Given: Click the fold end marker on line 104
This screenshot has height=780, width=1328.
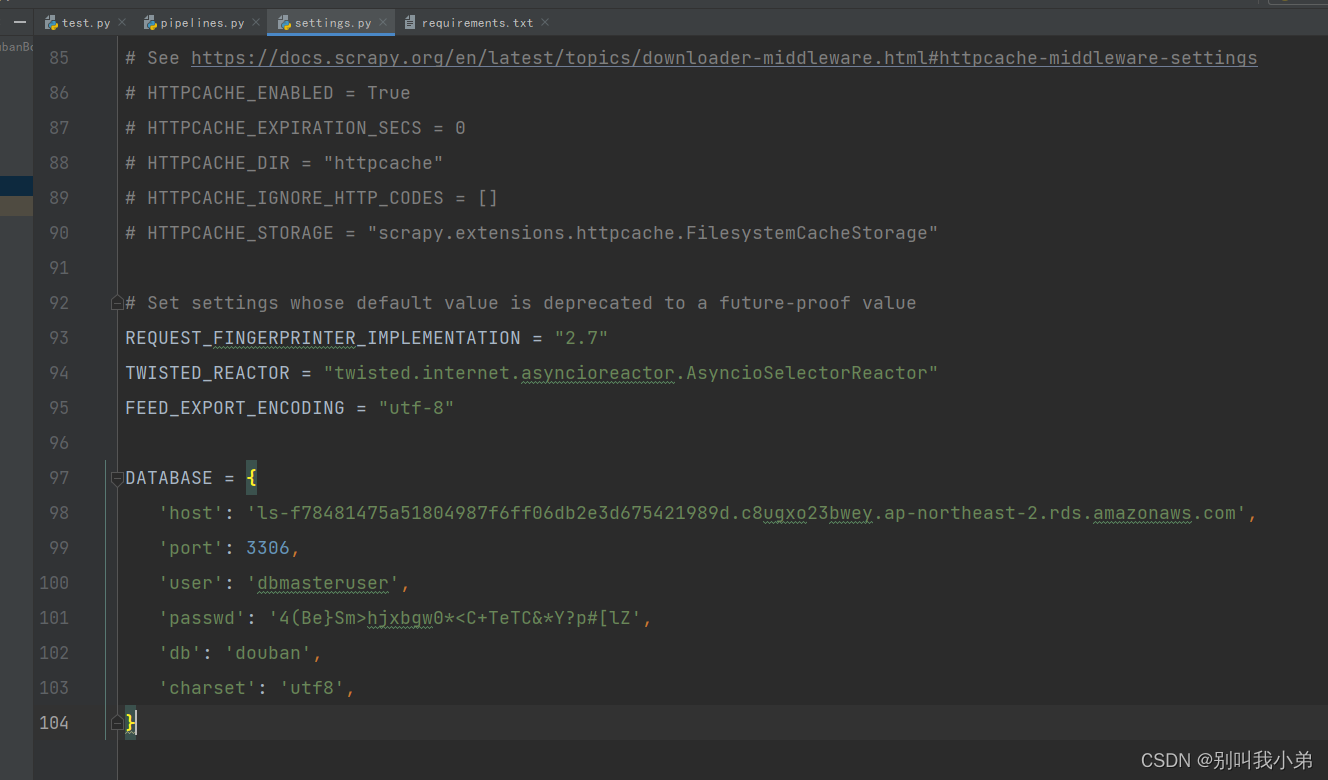Looking at the screenshot, I should coord(117,722).
